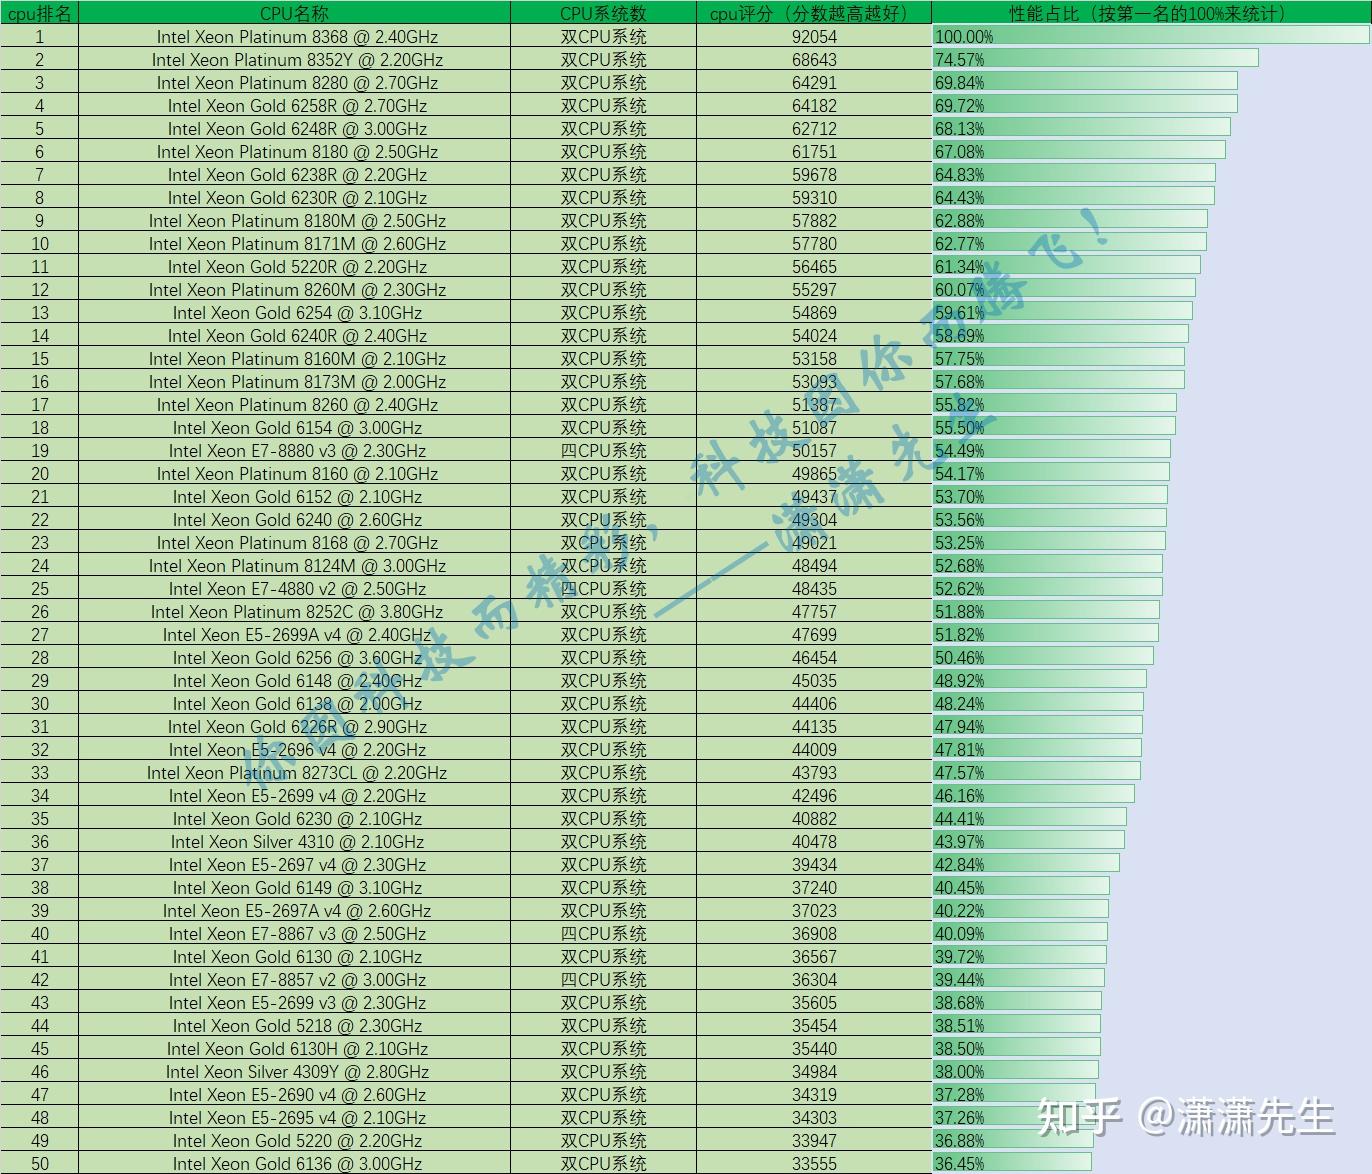Click the score value 92054
The width and height of the screenshot is (1372, 1174).
pyautogui.click(x=814, y=37)
